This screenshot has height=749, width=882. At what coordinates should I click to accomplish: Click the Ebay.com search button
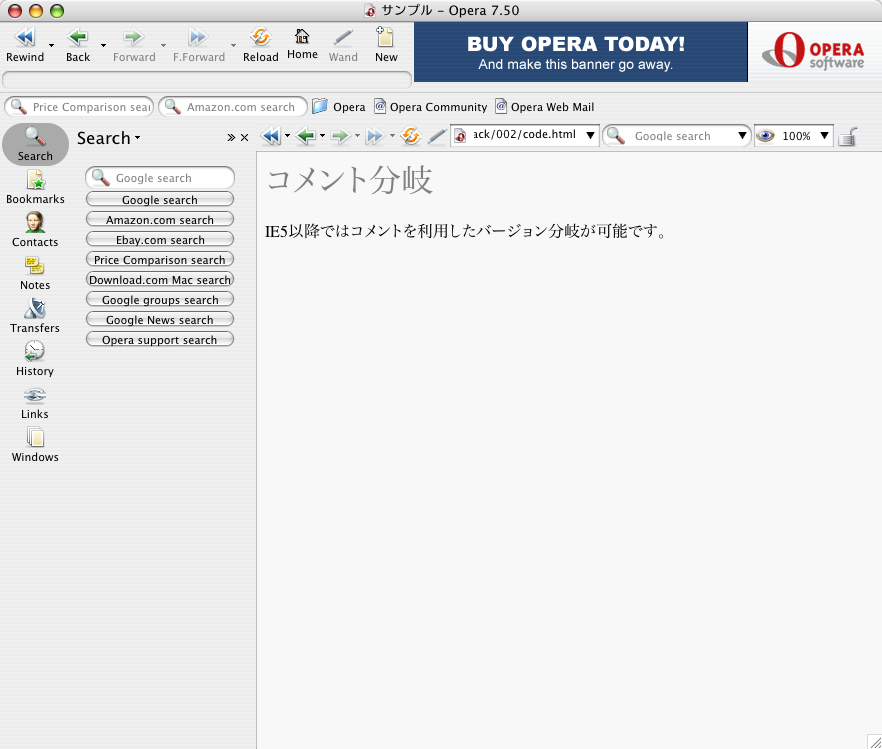tap(160, 240)
